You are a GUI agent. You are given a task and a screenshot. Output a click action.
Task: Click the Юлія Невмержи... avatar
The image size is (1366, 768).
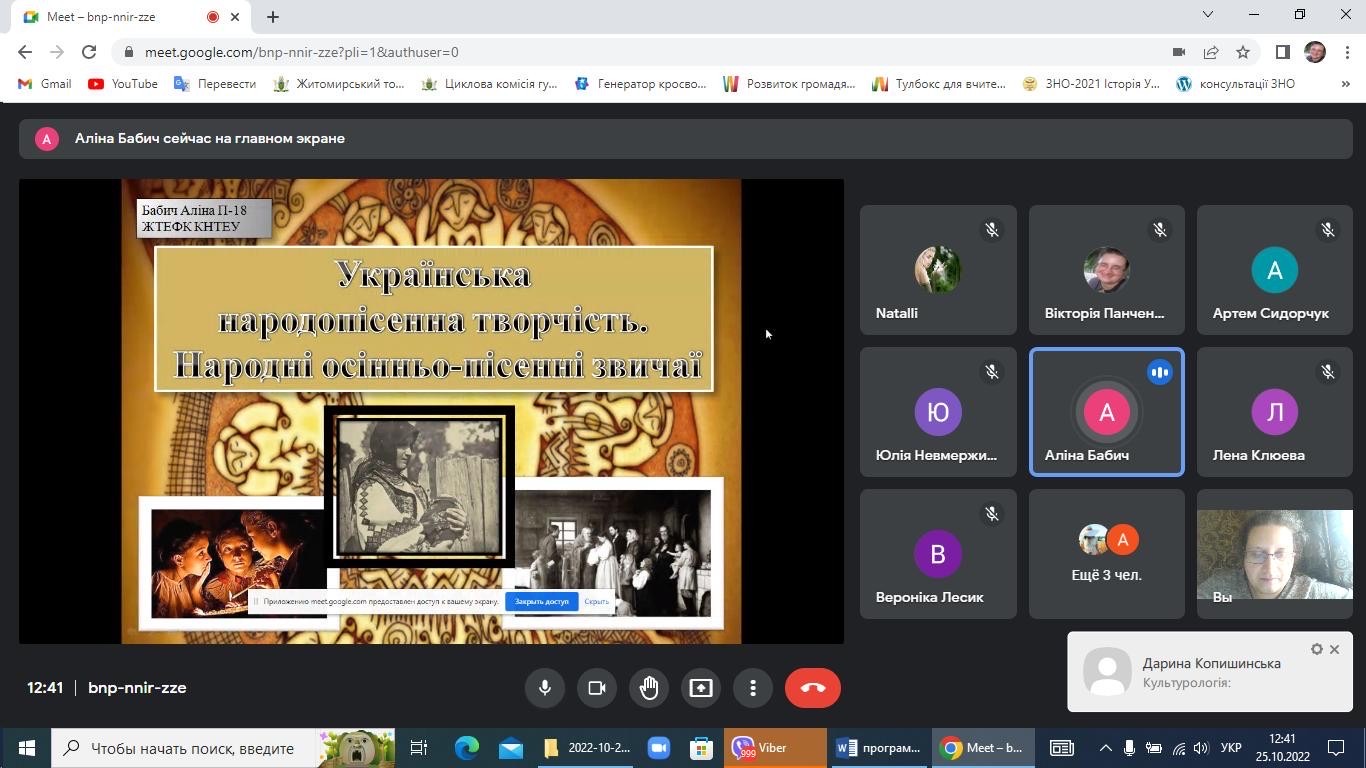[x=938, y=412]
